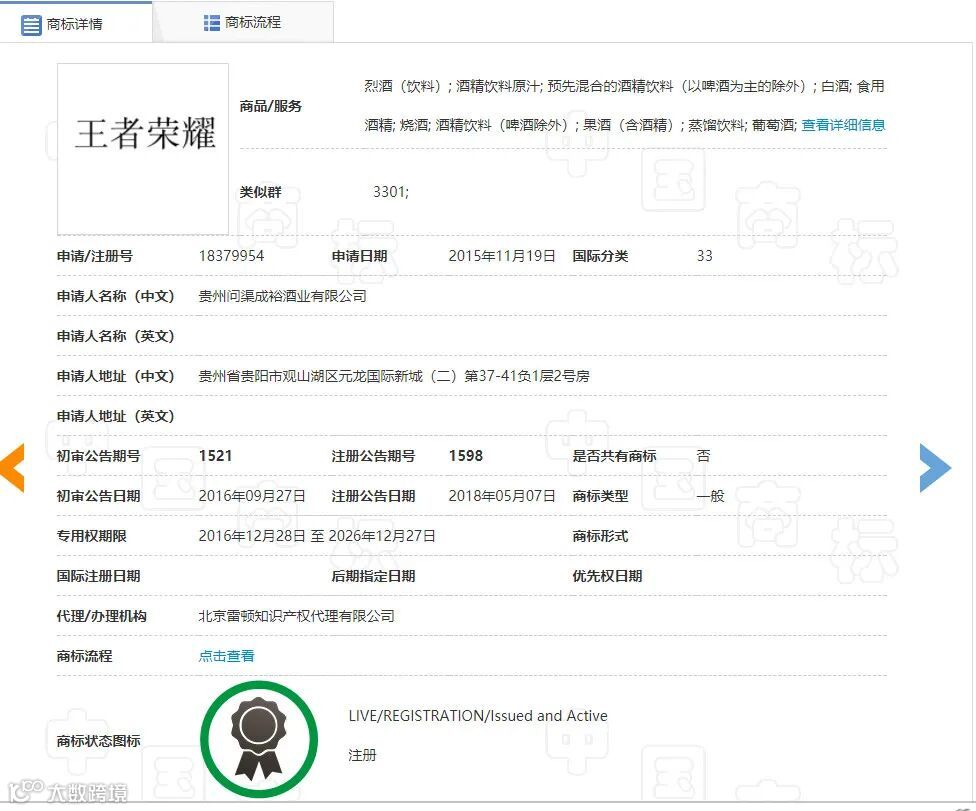976x811 pixels.
Task: Click the 商标流程 row label
Action: tap(85, 656)
